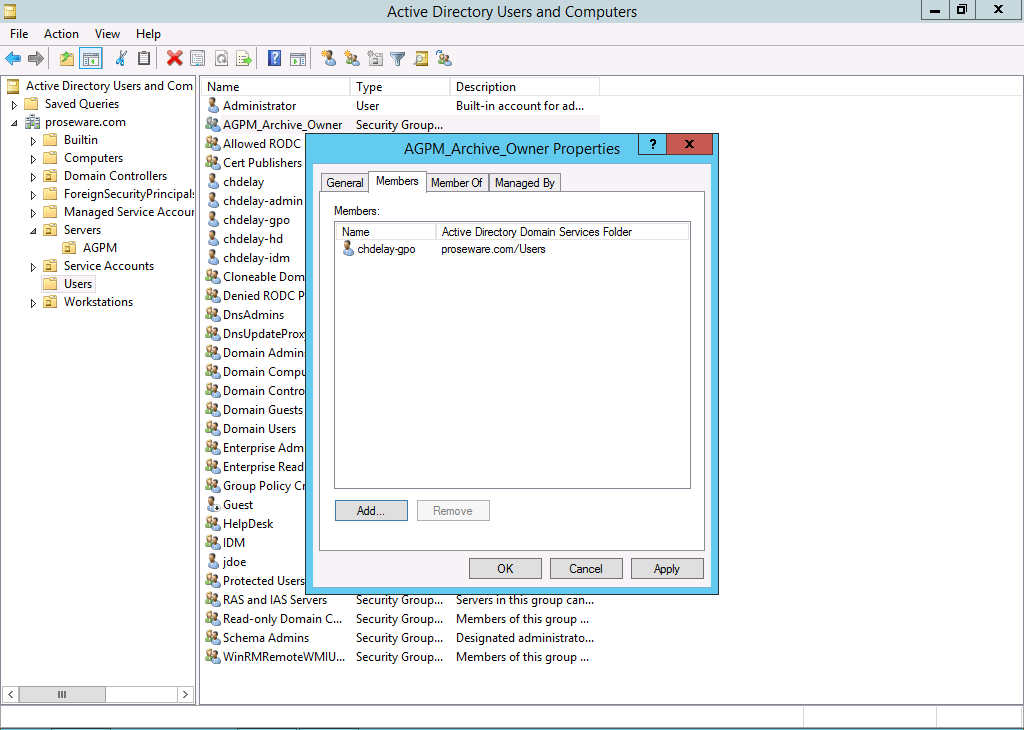The height and width of the screenshot is (730, 1024).
Task: Click the Add... button
Action: coord(371,511)
